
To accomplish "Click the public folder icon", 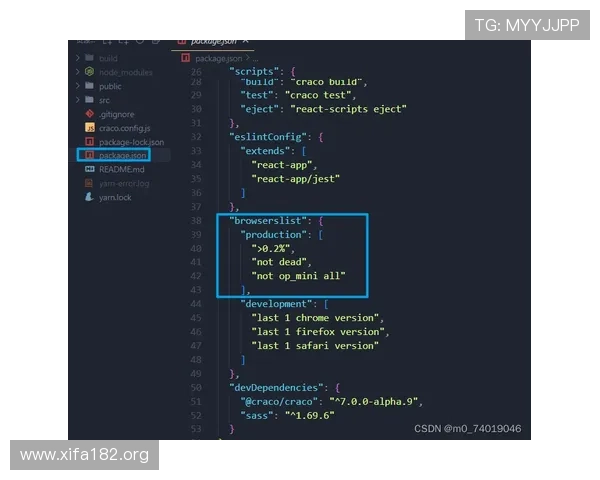I will 90,87.
